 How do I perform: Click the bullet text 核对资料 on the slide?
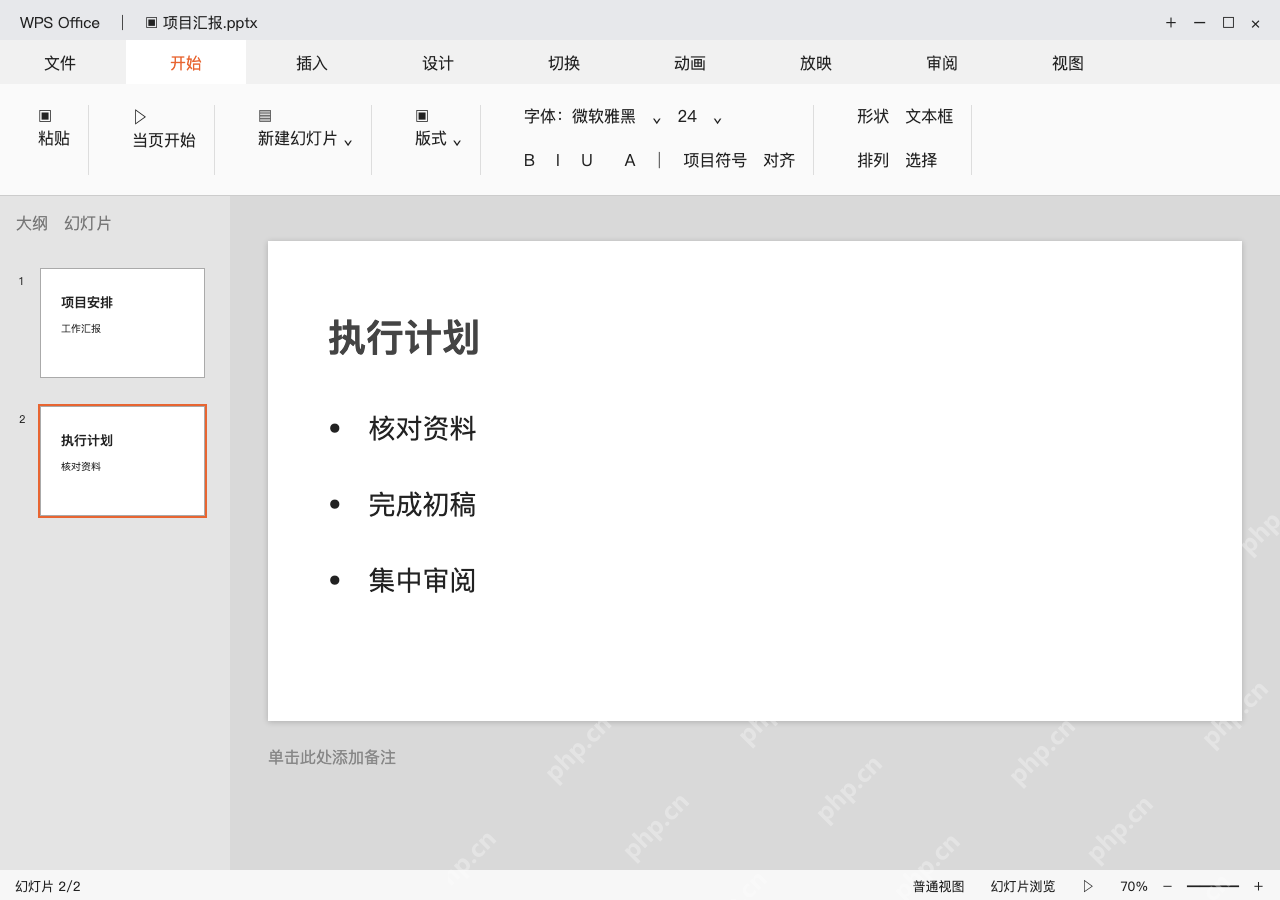coord(422,428)
